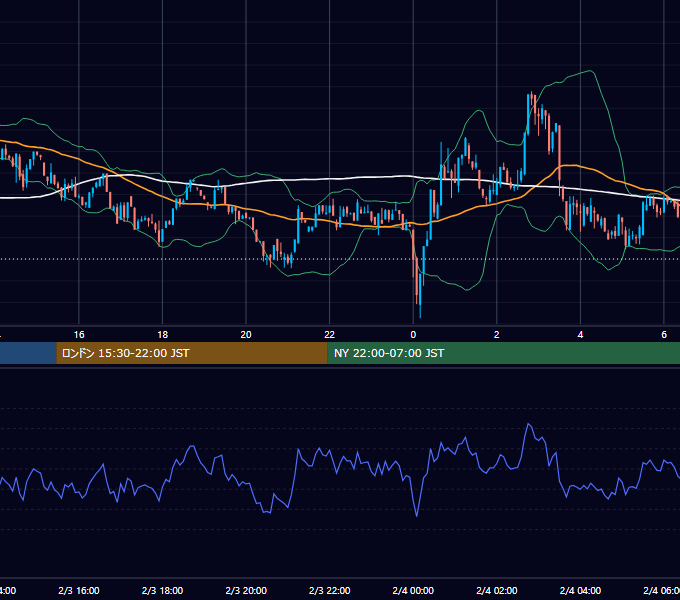This screenshot has width=680, height=600.
Task: Select the 20 hour label on price chart axis
Action: 246,335
